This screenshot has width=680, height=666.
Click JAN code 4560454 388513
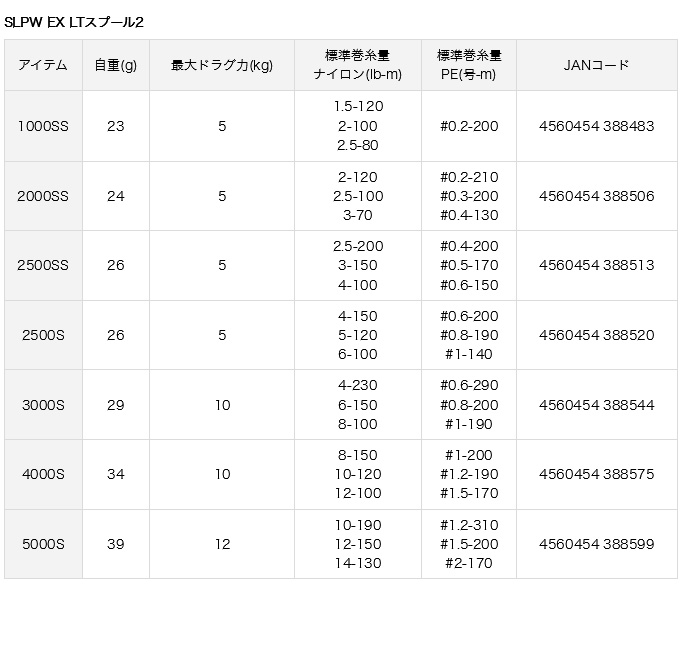tap(596, 265)
